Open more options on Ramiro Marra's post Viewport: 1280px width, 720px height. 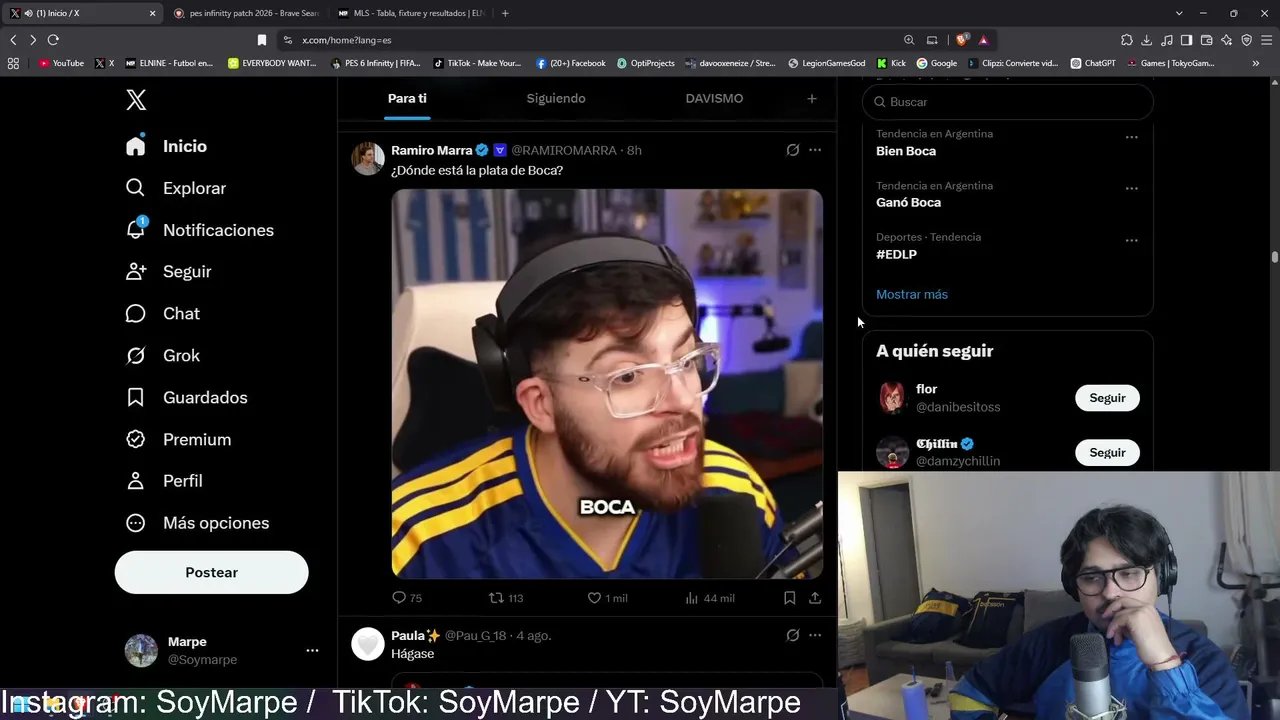[x=815, y=150]
